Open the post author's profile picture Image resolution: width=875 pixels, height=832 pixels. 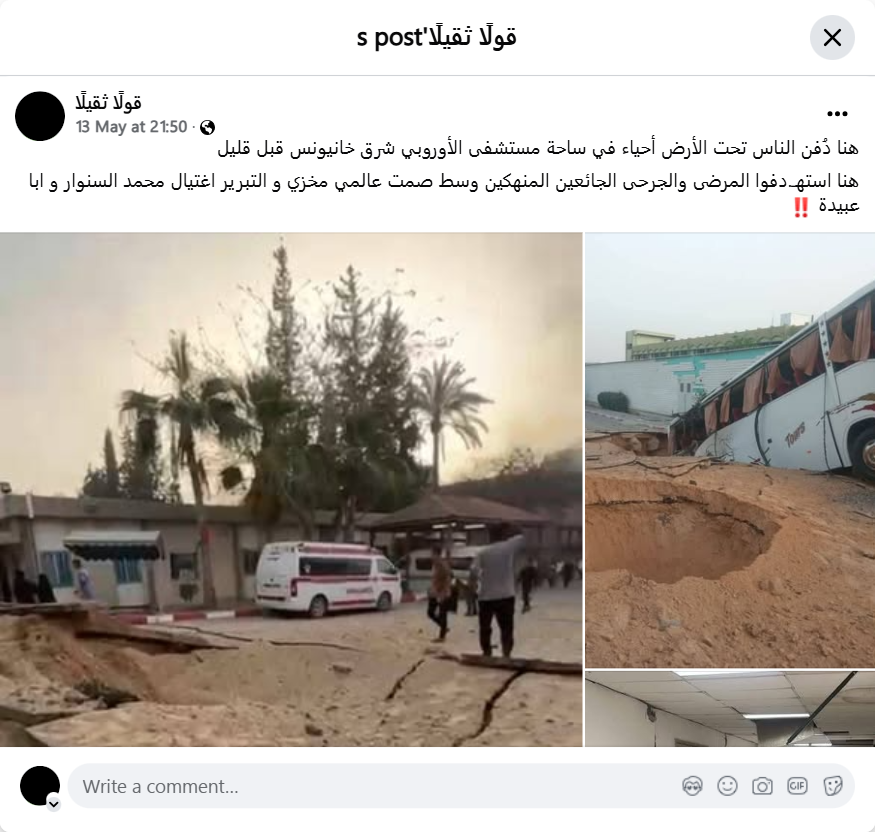tap(40, 116)
